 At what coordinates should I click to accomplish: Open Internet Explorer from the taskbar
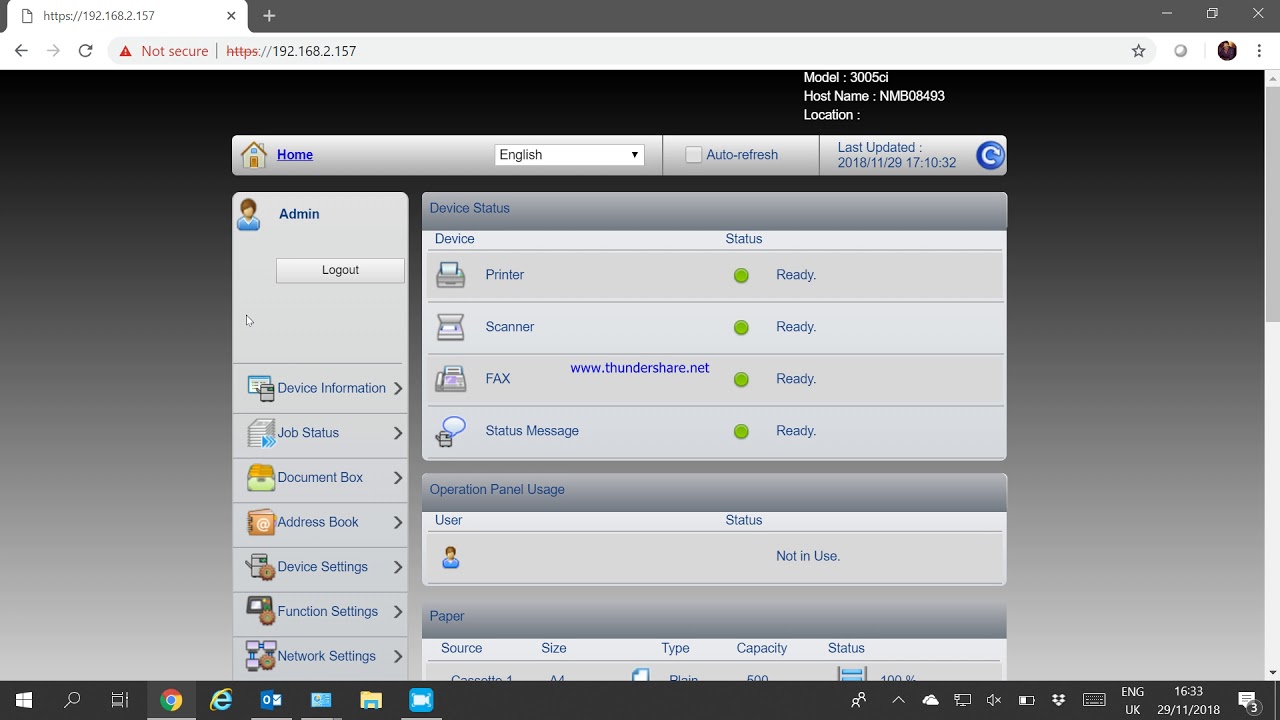221,700
